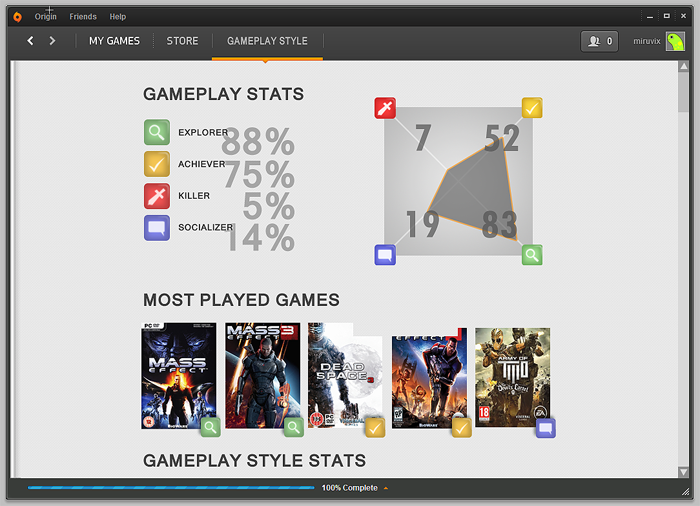Click the GAMEPLAY STATS heading
Image resolution: width=700 pixels, height=506 pixels.
(223, 94)
